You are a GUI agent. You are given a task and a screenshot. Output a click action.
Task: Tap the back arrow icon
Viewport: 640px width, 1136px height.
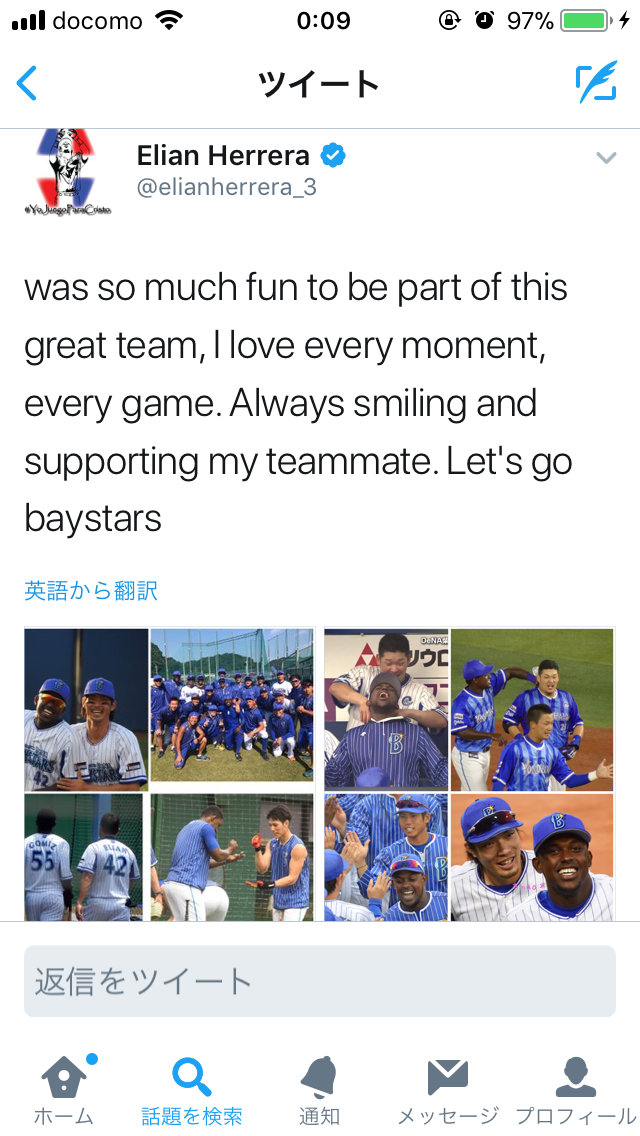pyautogui.click(x=28, y=84)
